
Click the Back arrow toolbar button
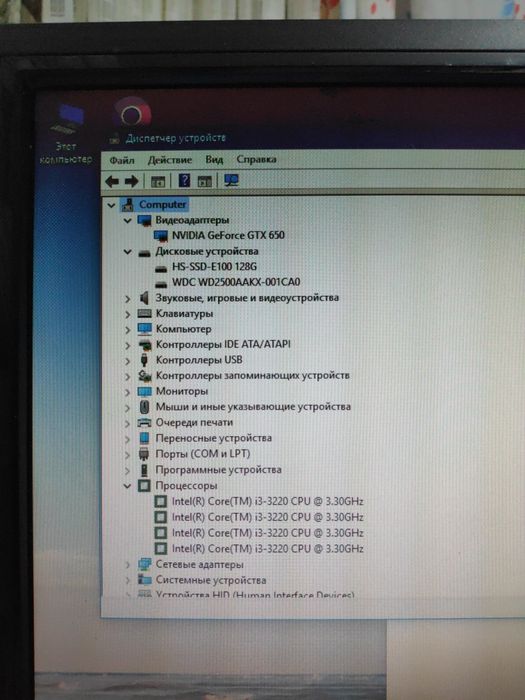pos(112,181)
